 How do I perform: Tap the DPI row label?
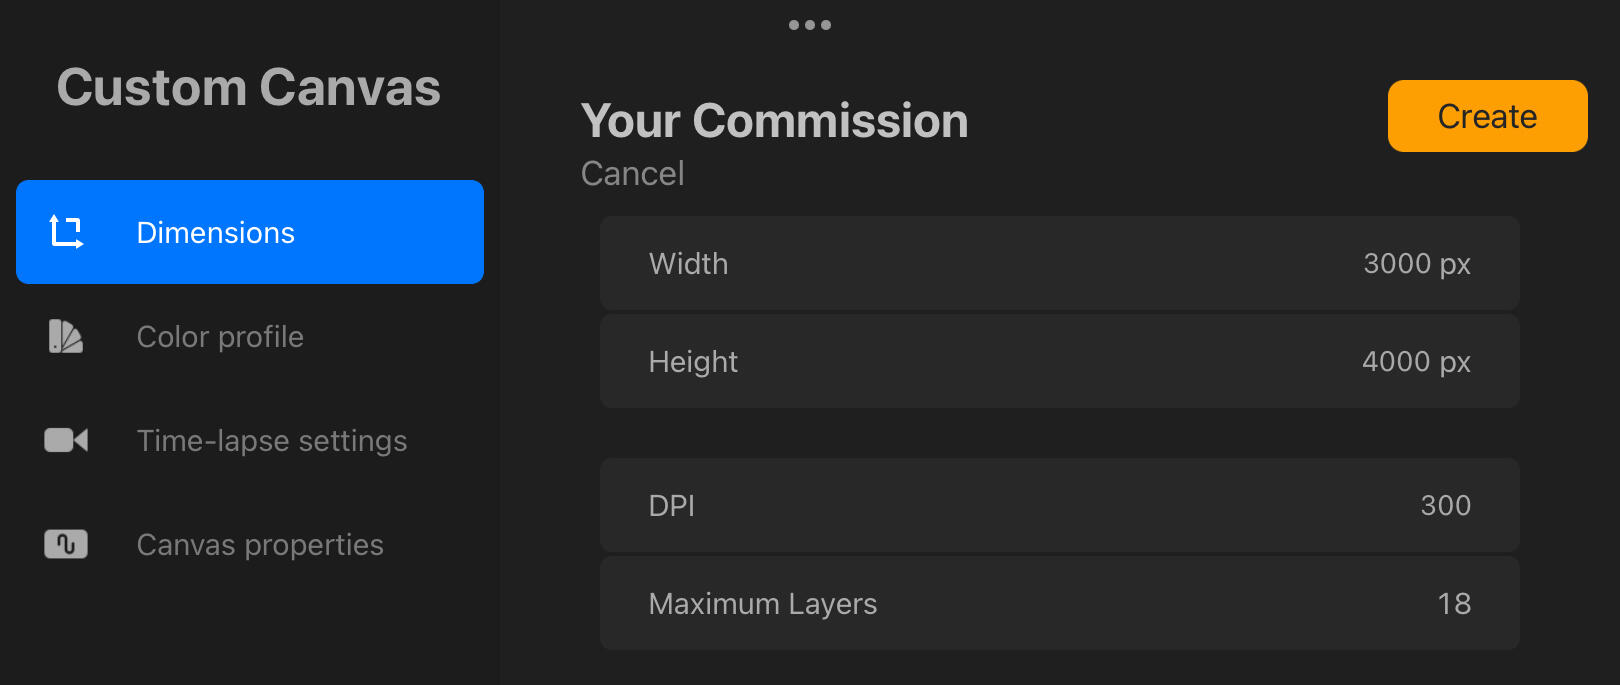671,506
